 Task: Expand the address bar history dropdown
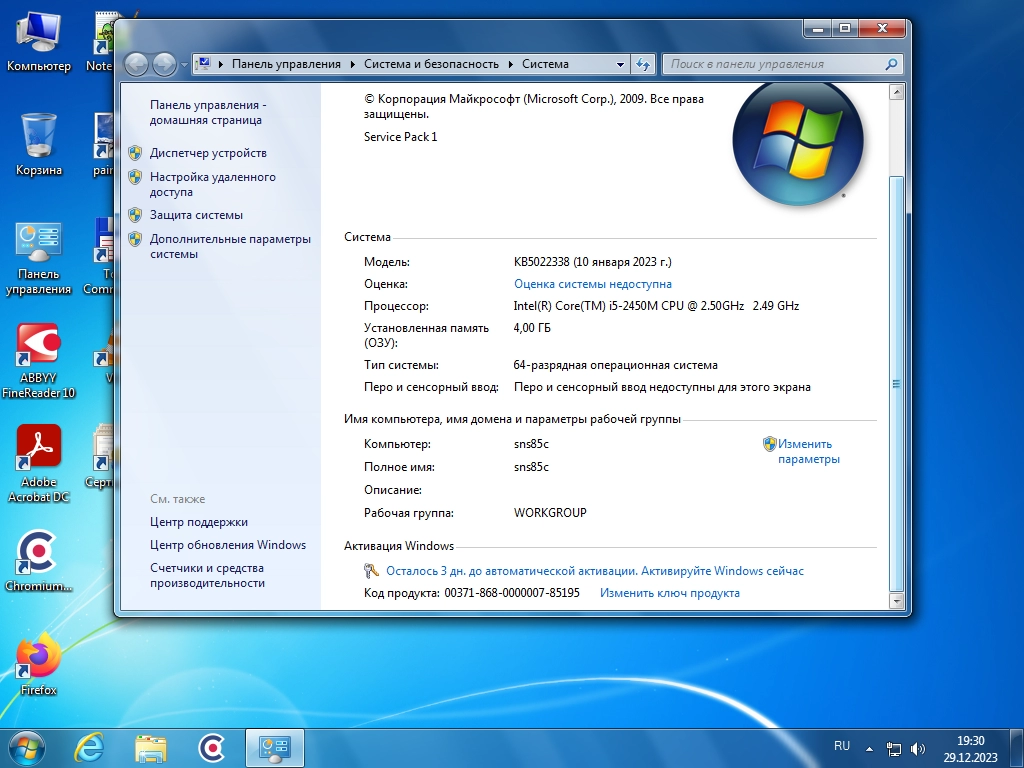click(621, 64)
